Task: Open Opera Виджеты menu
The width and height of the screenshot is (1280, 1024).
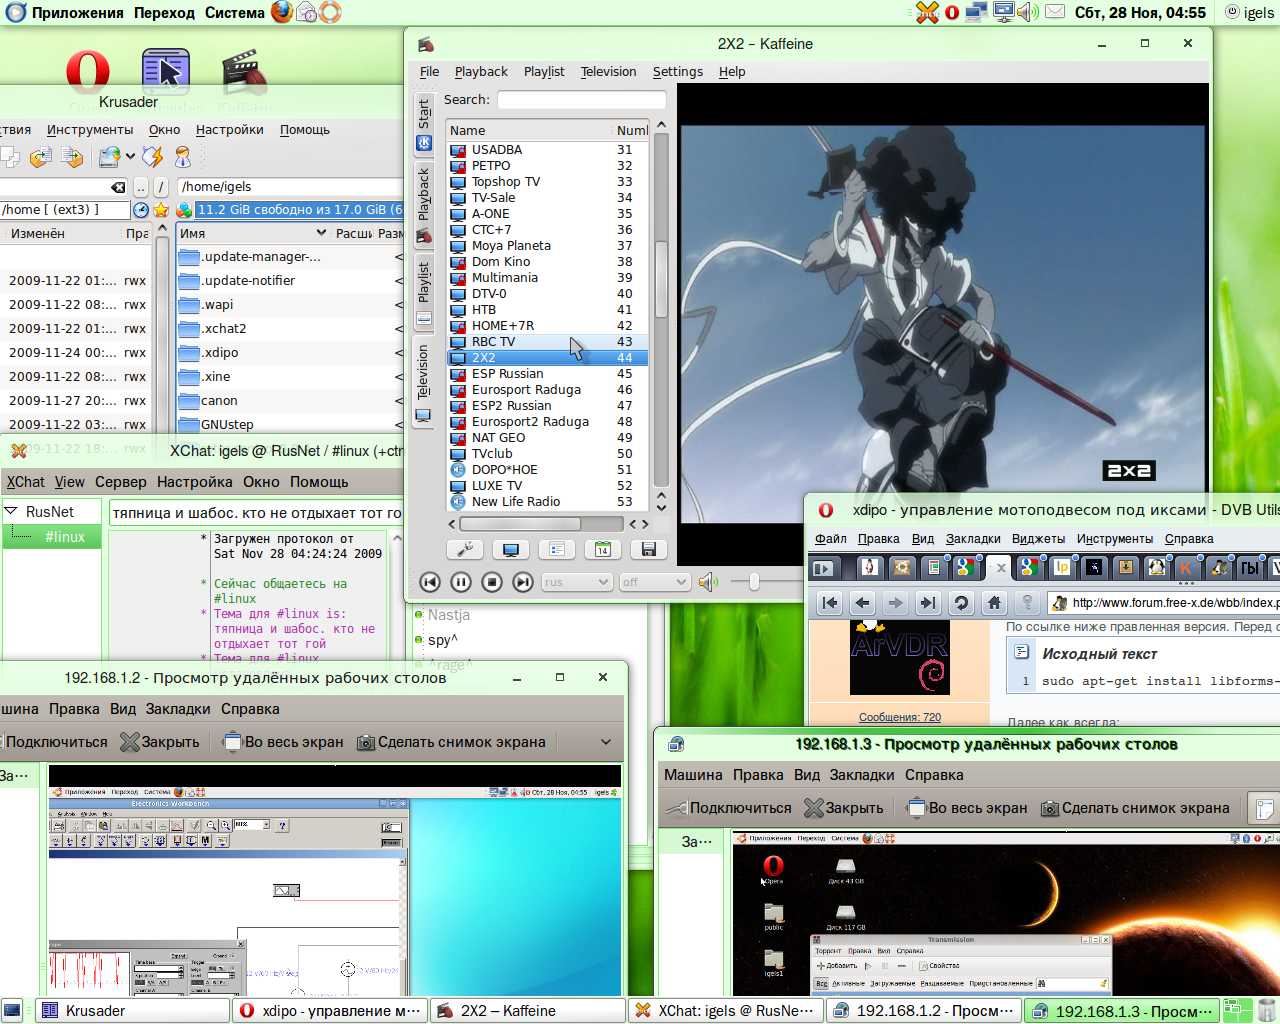Action: click(x=1038, y=539)
